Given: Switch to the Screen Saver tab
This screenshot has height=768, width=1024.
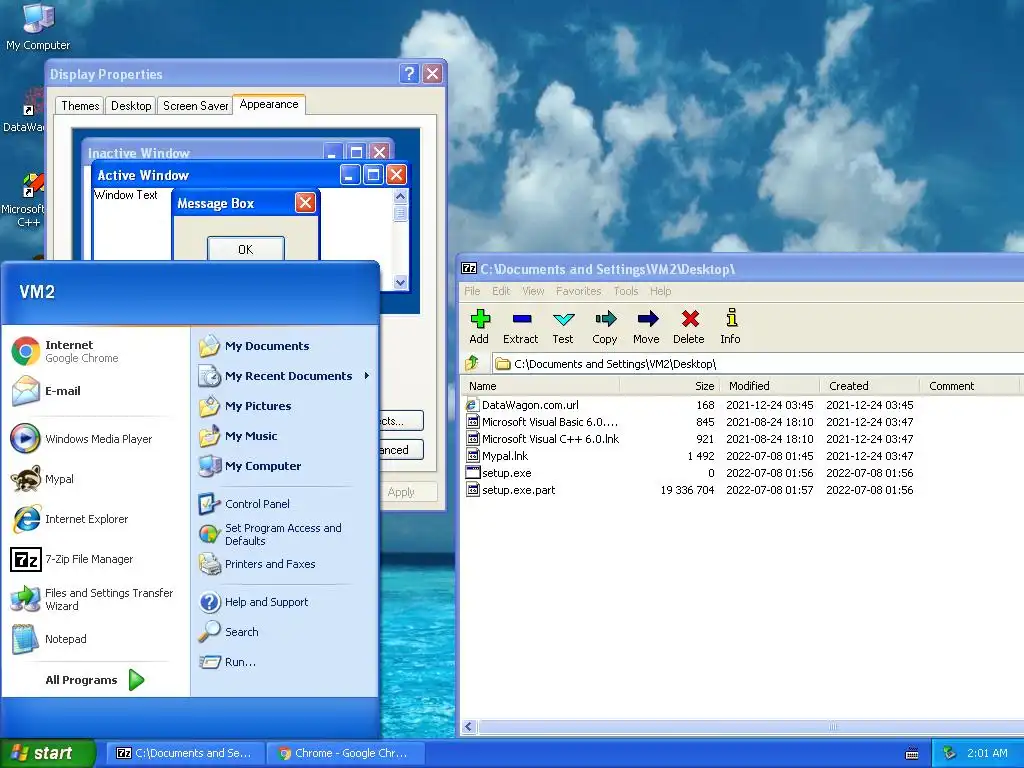Looking at the screenshot, I should tap(195, 105).
